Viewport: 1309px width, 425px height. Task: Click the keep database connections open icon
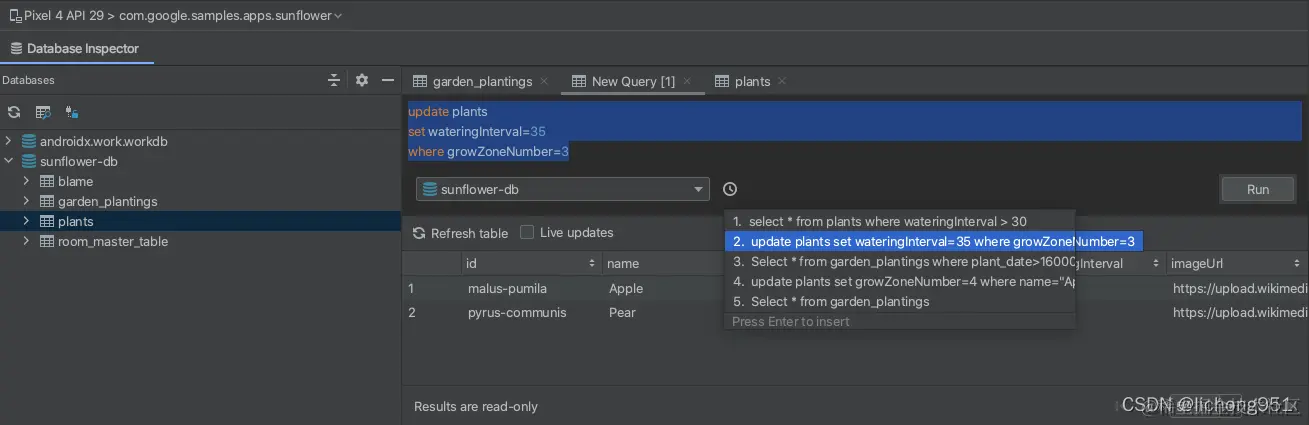point(72,112)
